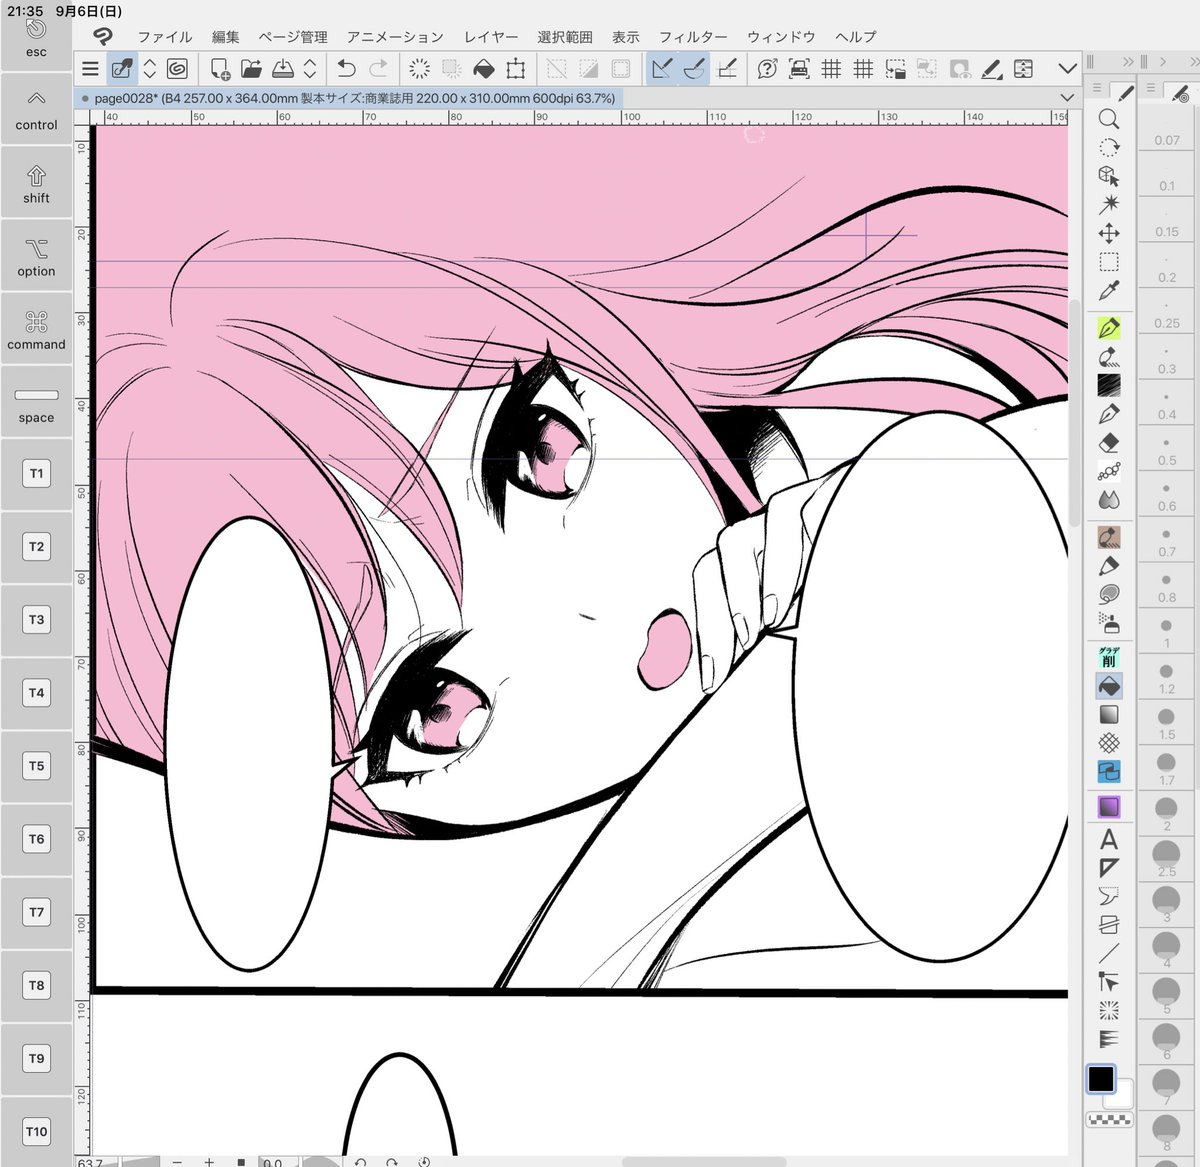Toggle Snap to Ruler in command bar
Image resolution: width=1200 pixels, height=1167 pixels.
coord(662,68)
